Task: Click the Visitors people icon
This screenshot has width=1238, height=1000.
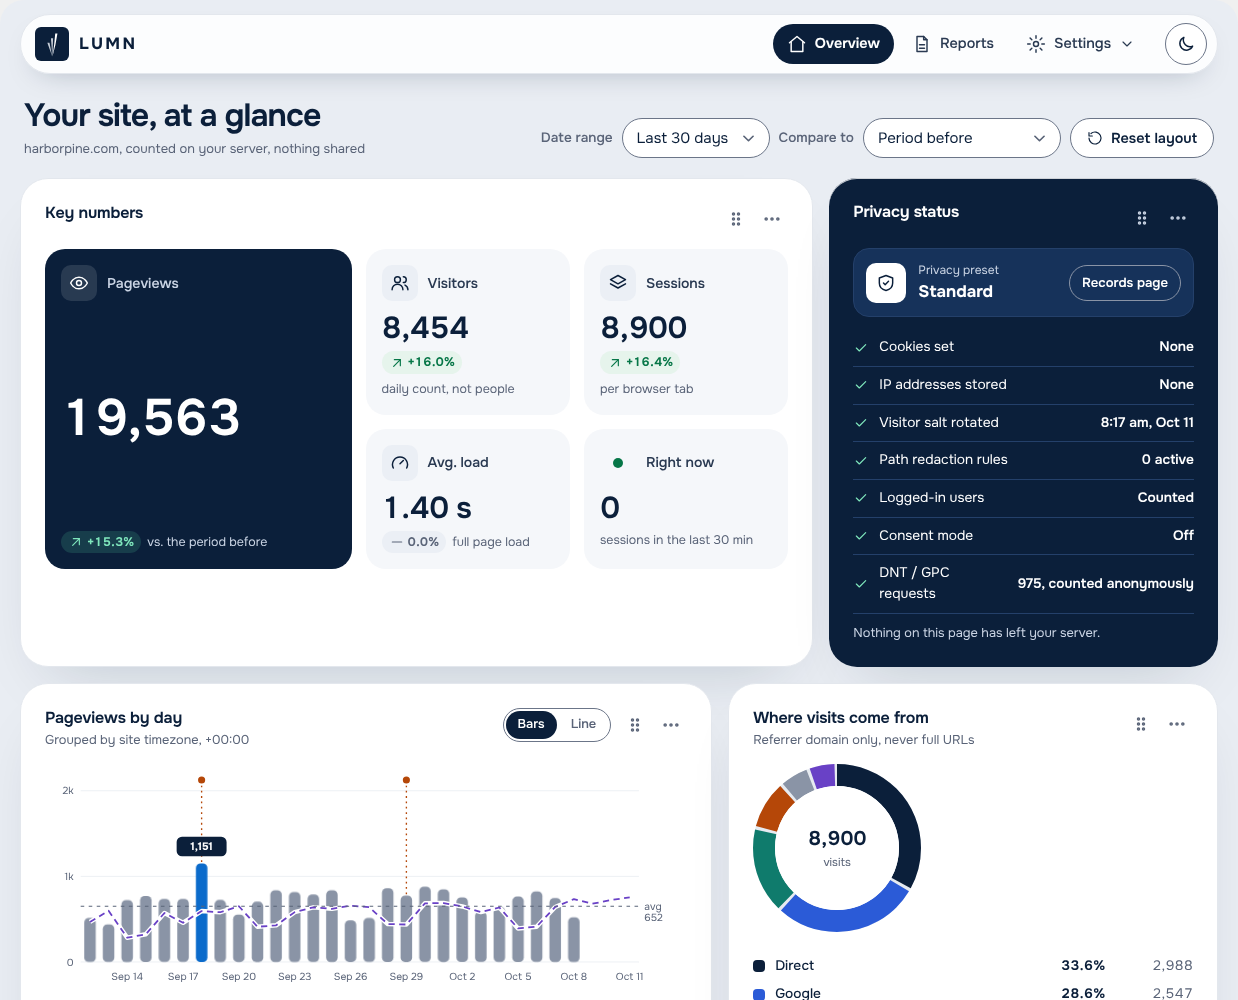Action: (400, 283)
